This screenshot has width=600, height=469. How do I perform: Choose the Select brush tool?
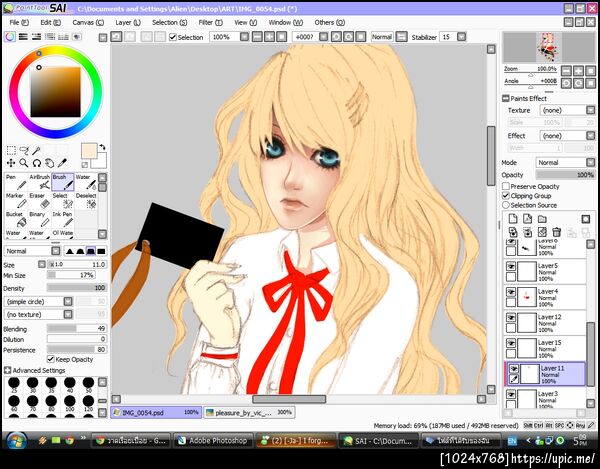62,200
